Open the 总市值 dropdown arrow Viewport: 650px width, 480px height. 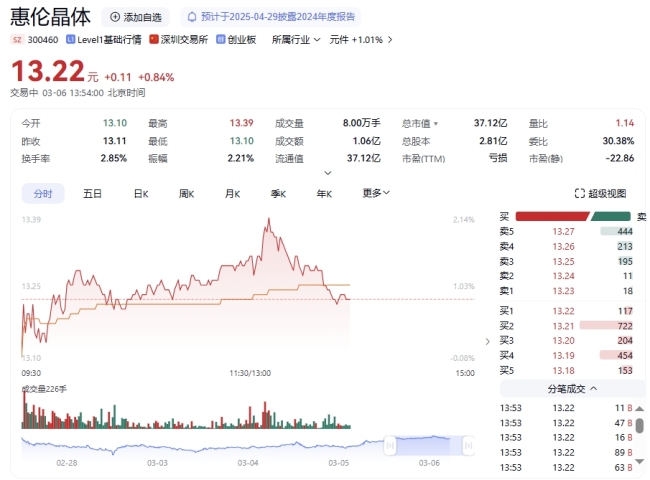coord(436,124)
